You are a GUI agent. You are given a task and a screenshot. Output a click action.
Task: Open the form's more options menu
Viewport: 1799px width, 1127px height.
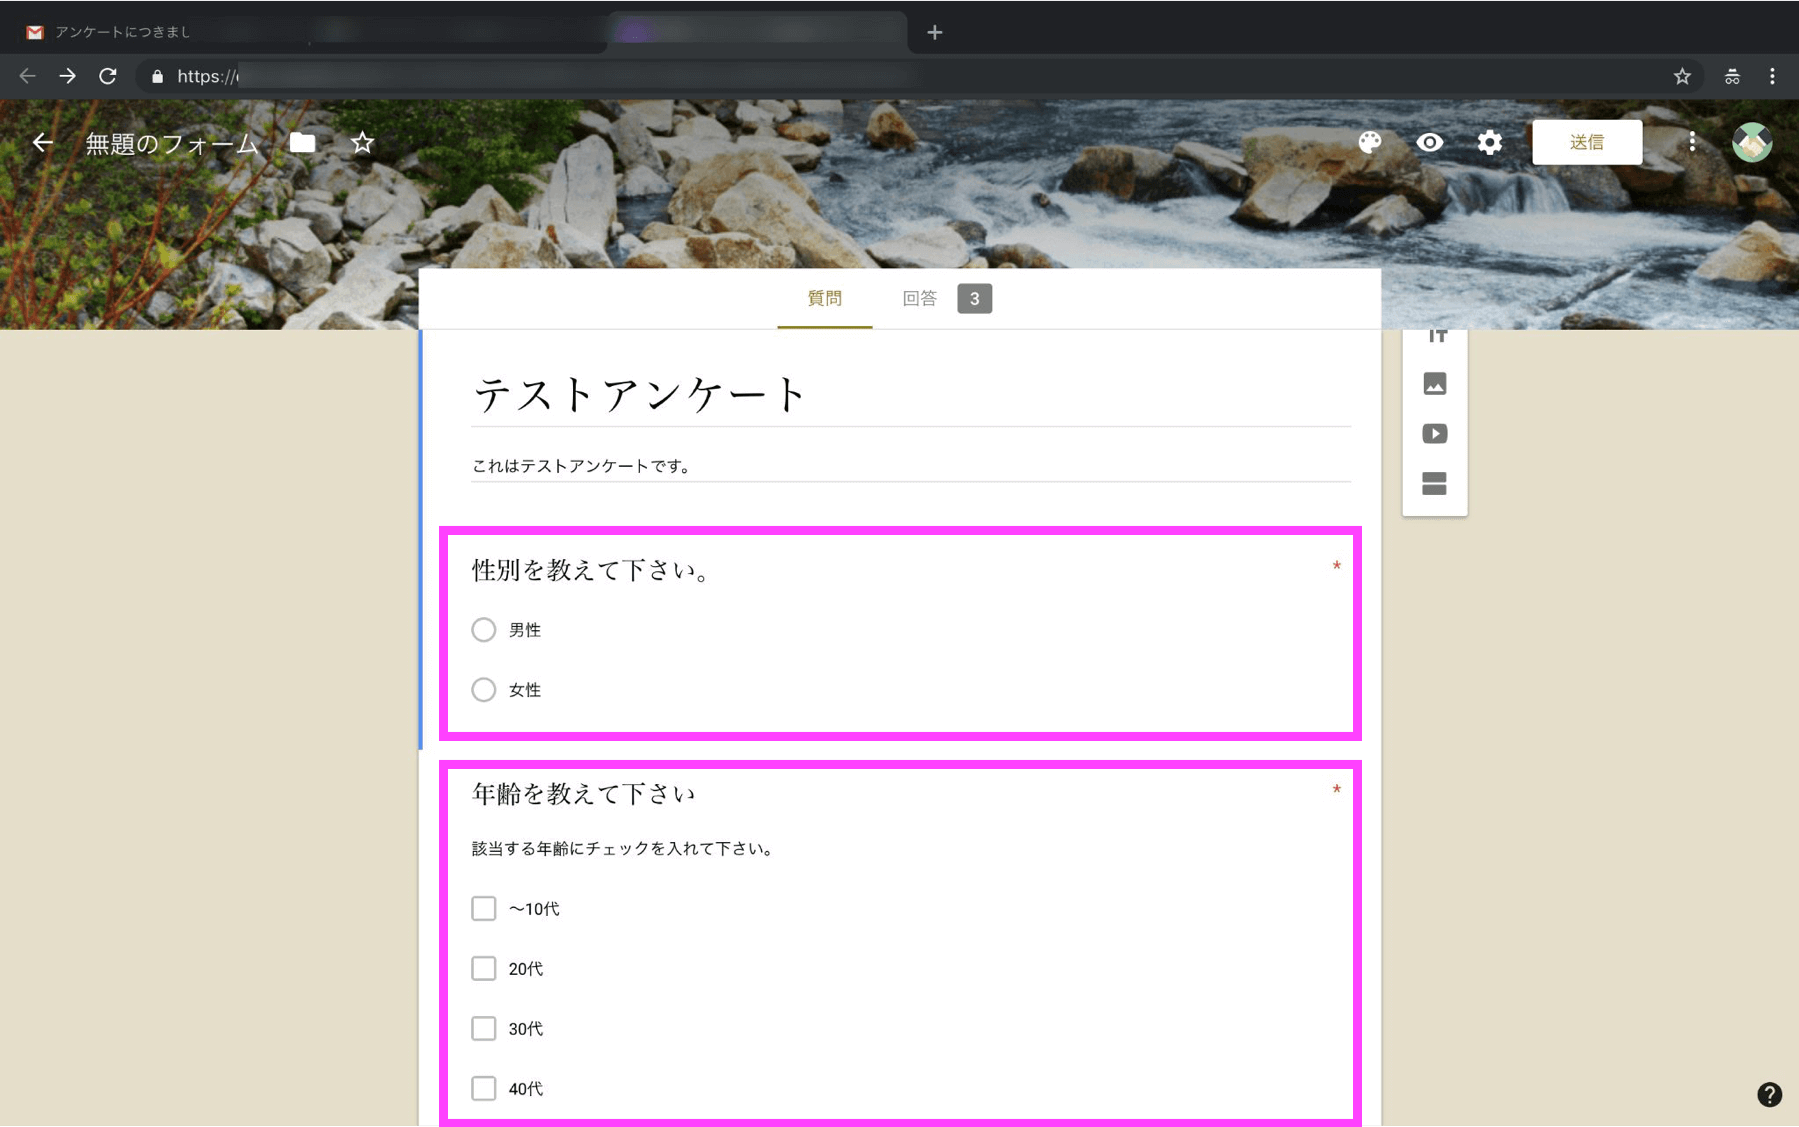[x=1691, y=142]
